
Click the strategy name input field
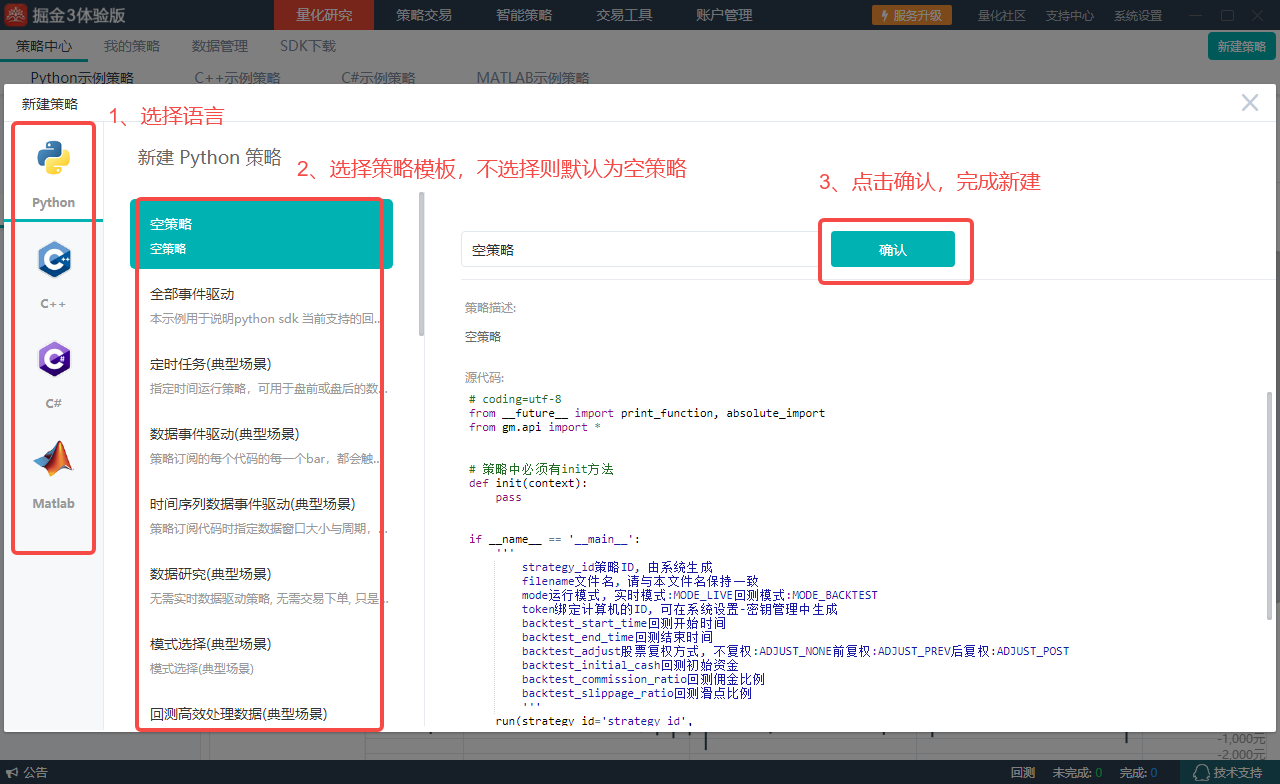640,250
